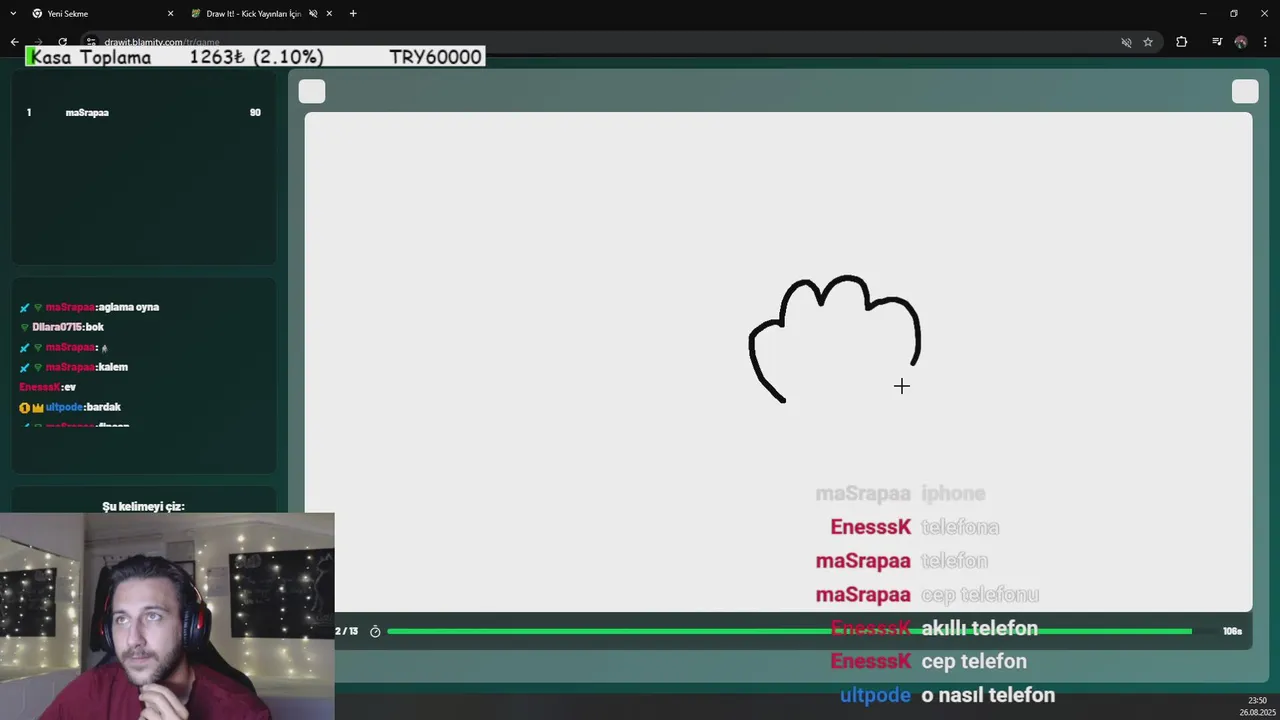Click the 2 / 13 round counter
The height and width of the screenshot is (720, 1280).
coord(346,632)
